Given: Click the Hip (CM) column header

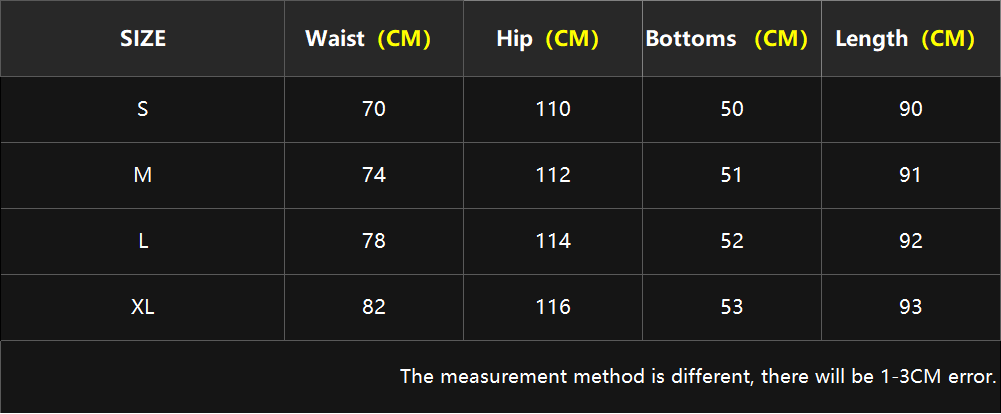Looking at the screenshot, I should (x=553, y=39).
